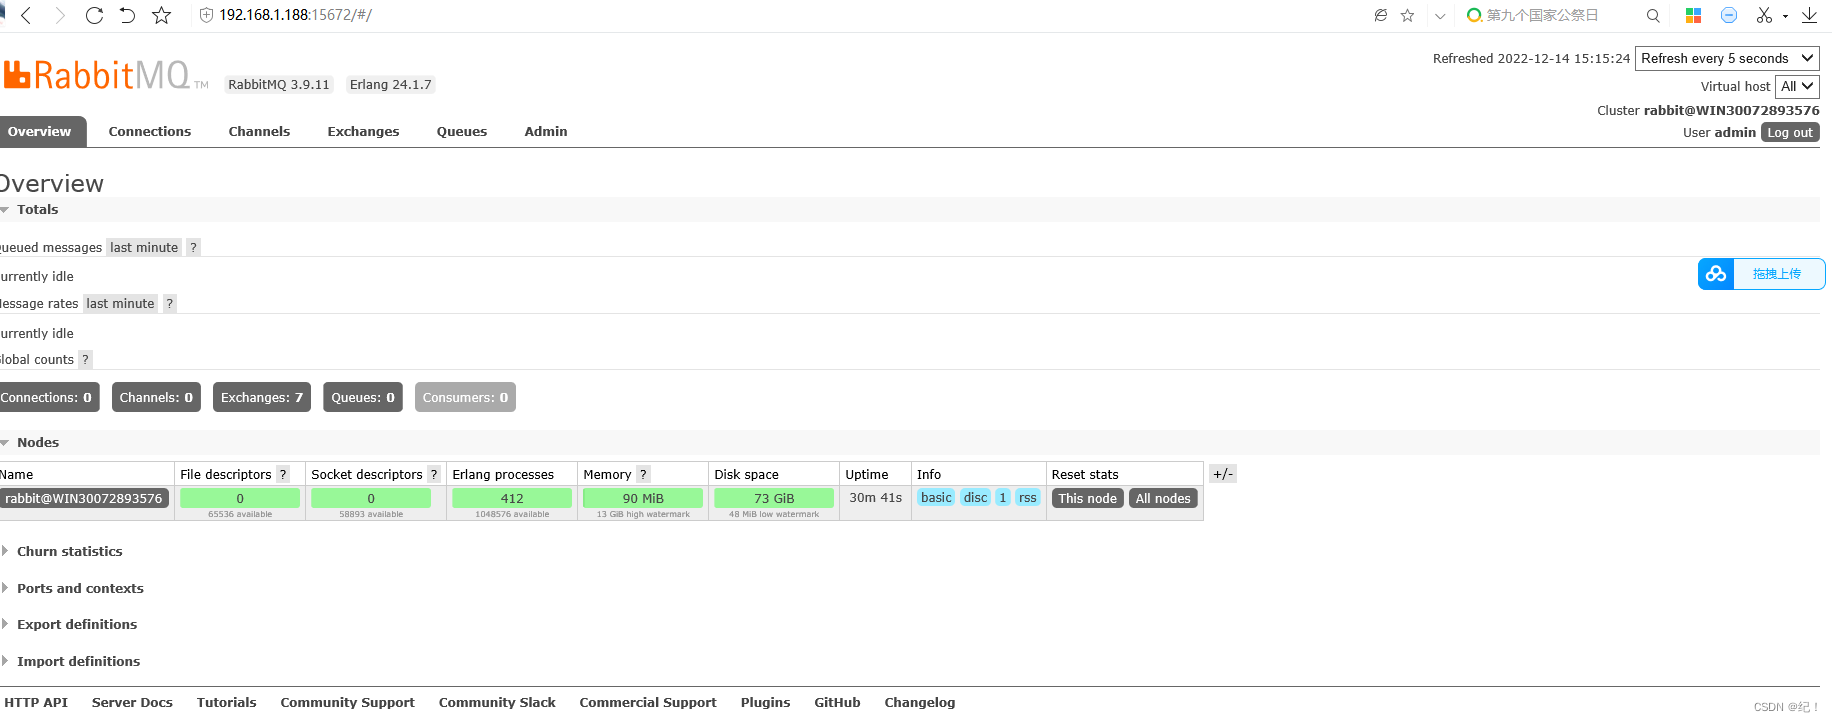Collapse the Nodes section
The image size is (1832, 722).
(37, 442)
